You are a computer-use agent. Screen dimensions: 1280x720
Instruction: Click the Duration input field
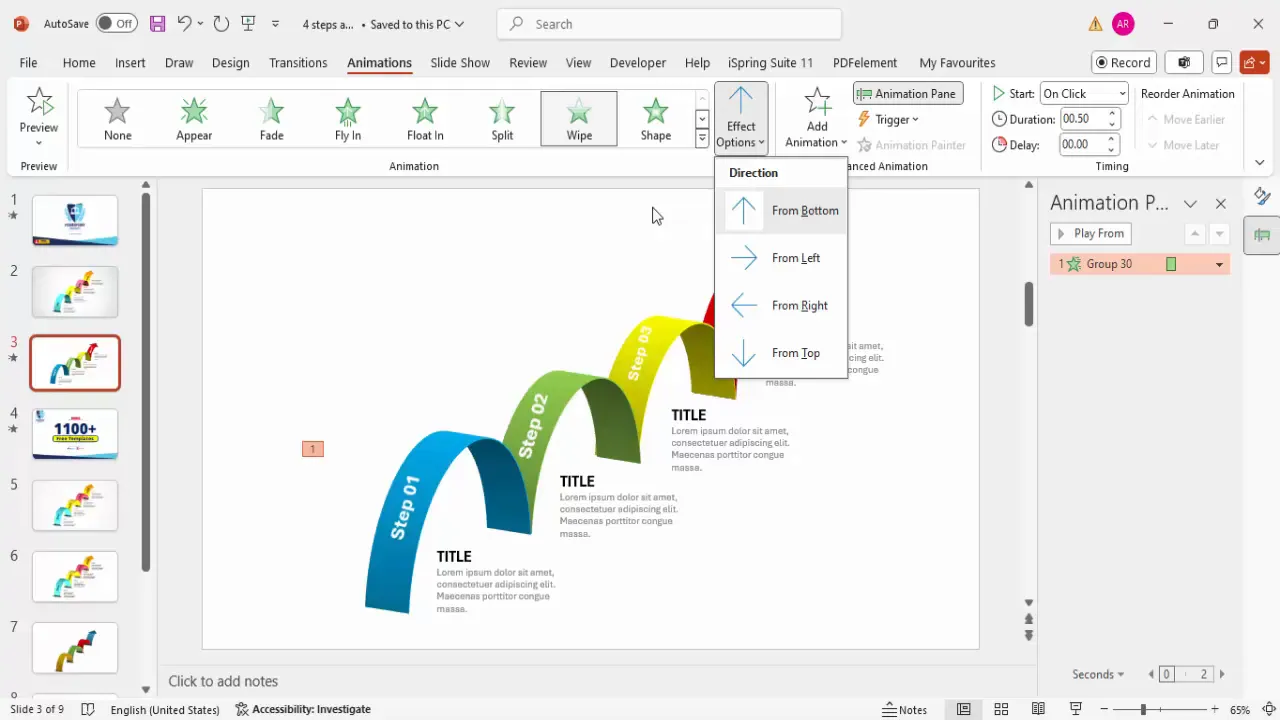pyautogui.click(x=1081, y=119)
